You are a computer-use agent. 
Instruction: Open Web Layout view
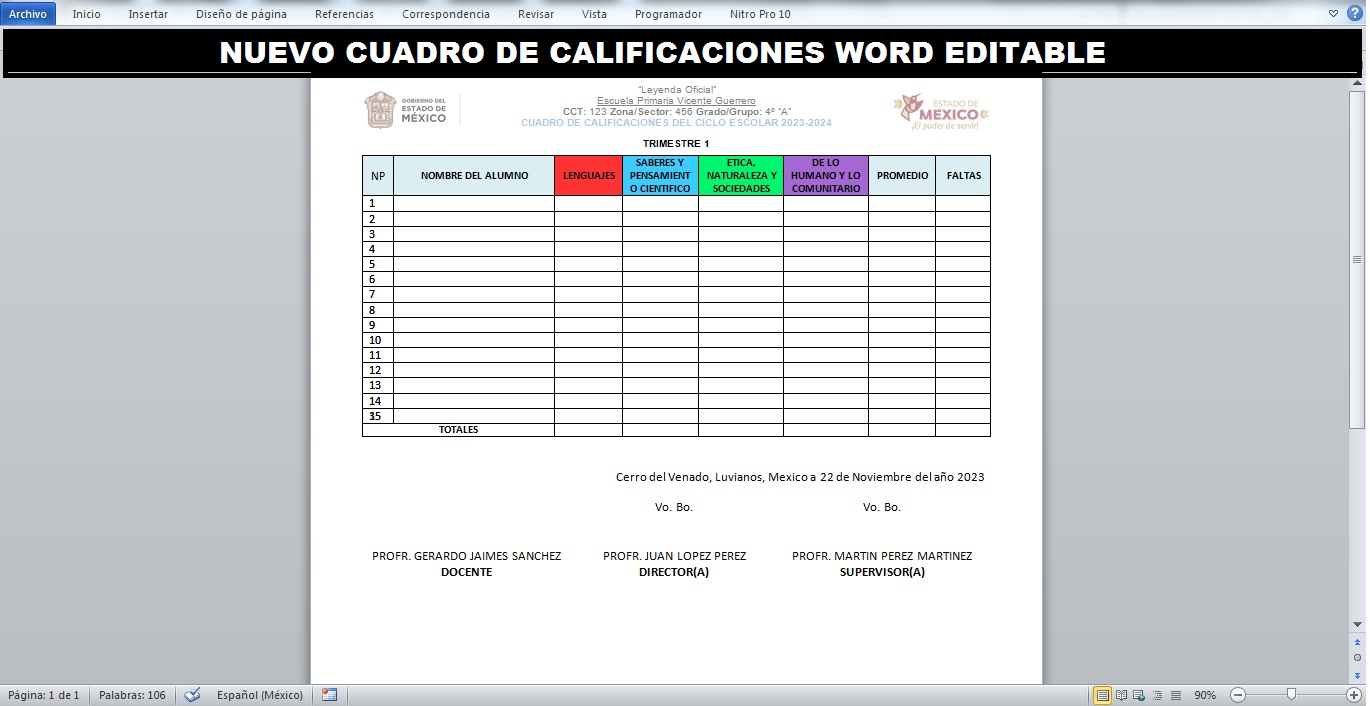[1137, 695]
